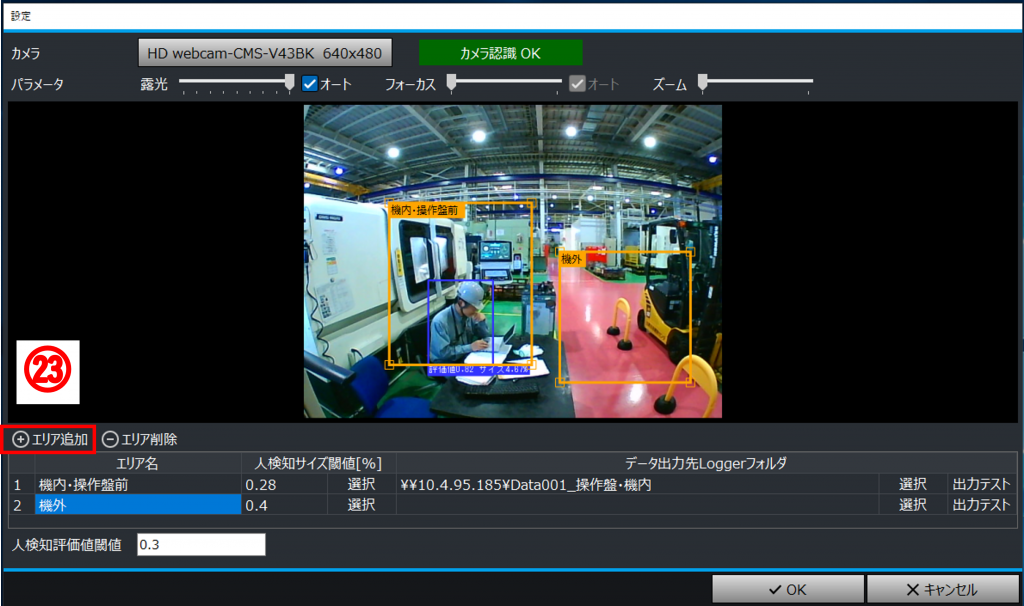The image size is (1024, 606).
Task: Confirm settings with the OK button
Action: pyautogui.click(x=788, y=590)
